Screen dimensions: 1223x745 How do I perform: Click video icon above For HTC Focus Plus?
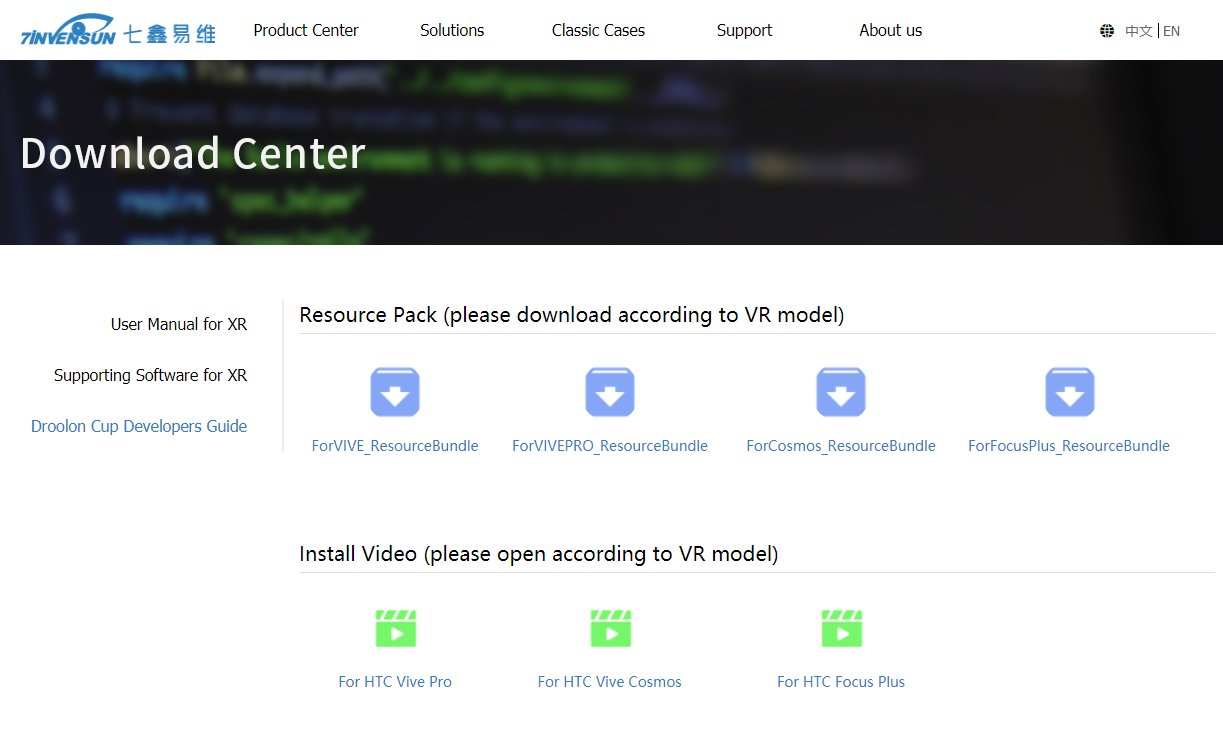(x=841, y=629)
